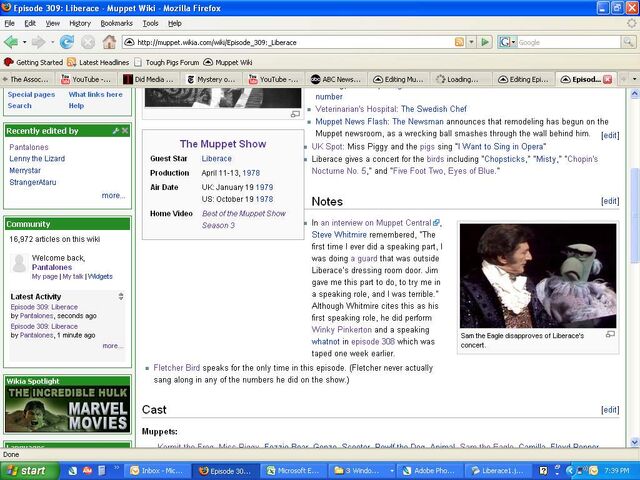640x480 pixels.
Task: Open Lenny the Lizard user link
Action: (37, 158)
